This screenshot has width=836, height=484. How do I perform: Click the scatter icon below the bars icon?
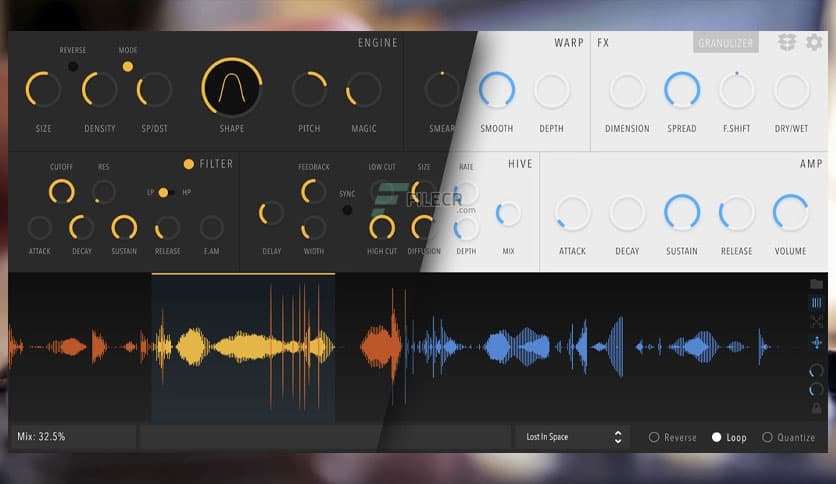pos(816,321)
